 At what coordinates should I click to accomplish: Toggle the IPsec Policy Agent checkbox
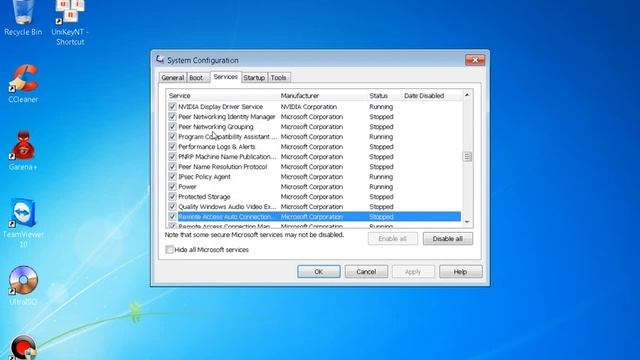pos(172,177)
